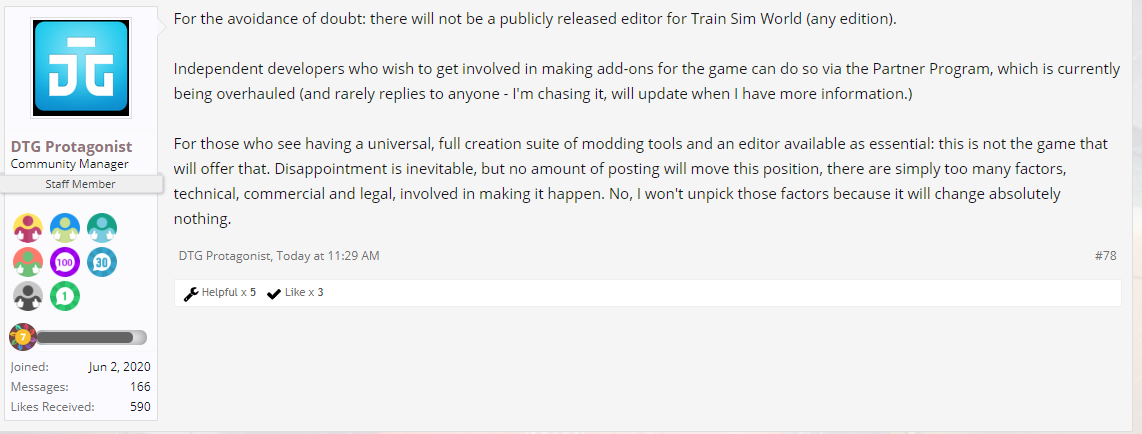Open the post #78 permalink
1142x434 pixels.
point(1105,256)
